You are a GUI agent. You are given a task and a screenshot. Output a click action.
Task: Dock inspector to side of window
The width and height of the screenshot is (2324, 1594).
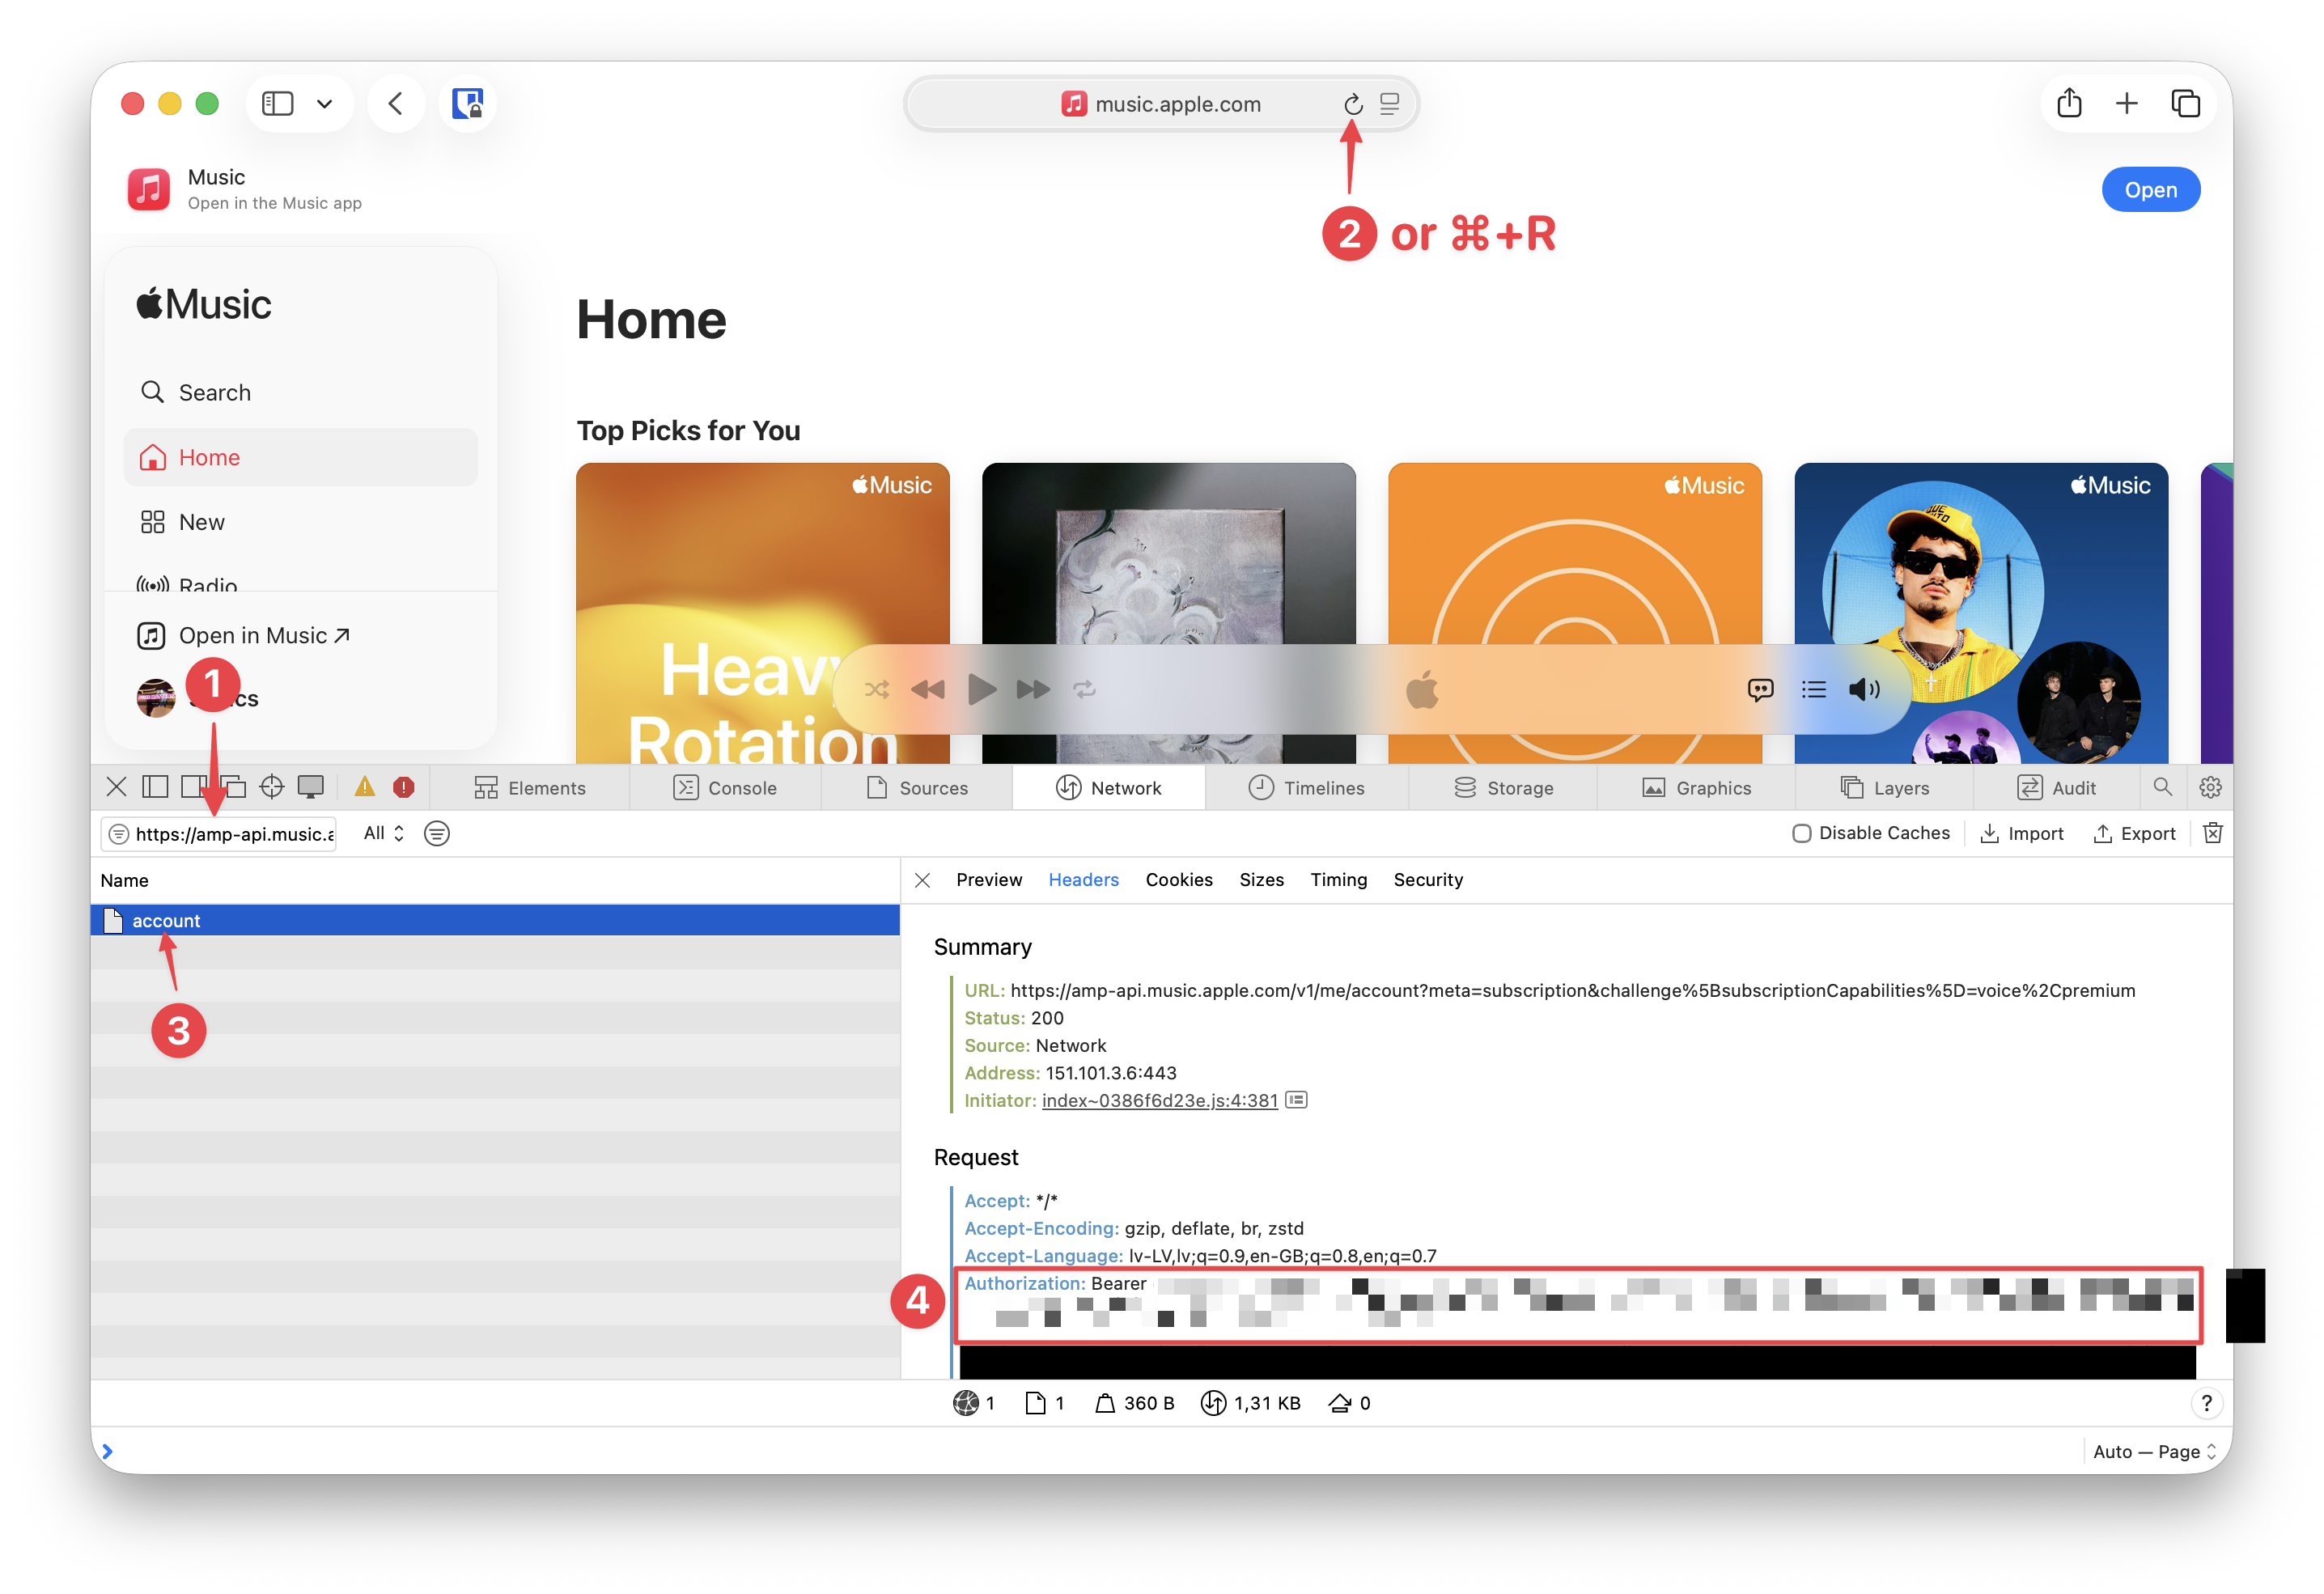click(x=155, y=787)
